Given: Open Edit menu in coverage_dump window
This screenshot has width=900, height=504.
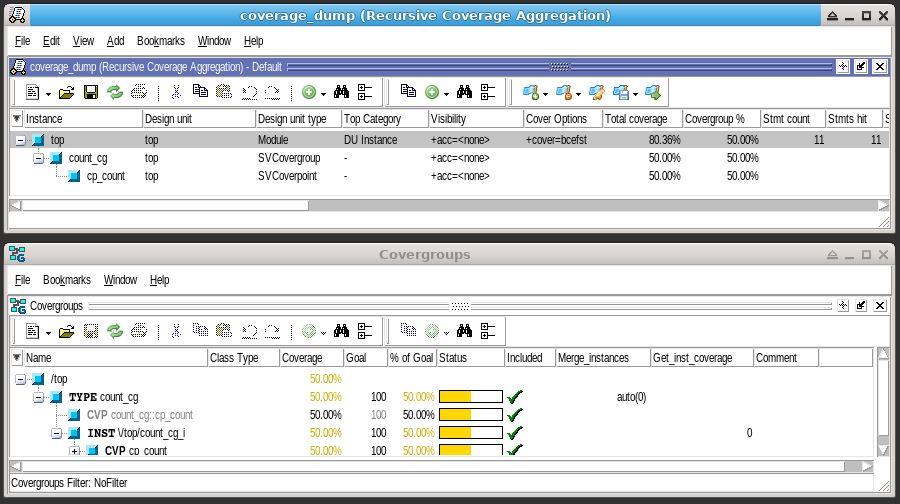Looking at the screenshot, I should point(51,41).
